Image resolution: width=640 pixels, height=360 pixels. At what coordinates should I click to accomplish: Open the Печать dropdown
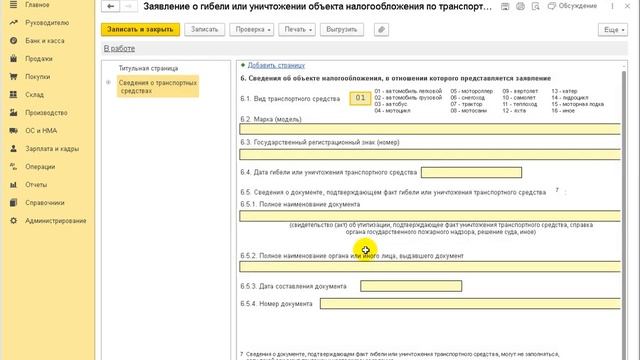click(297, 29)
